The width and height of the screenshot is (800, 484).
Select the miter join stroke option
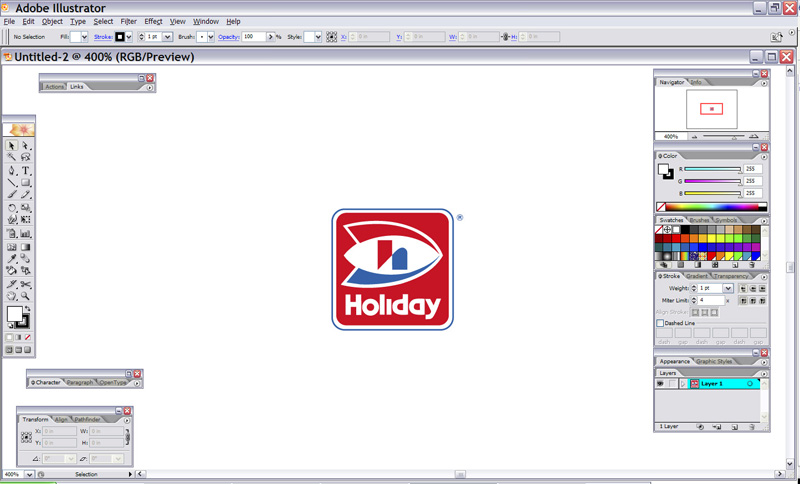[743, 301]
